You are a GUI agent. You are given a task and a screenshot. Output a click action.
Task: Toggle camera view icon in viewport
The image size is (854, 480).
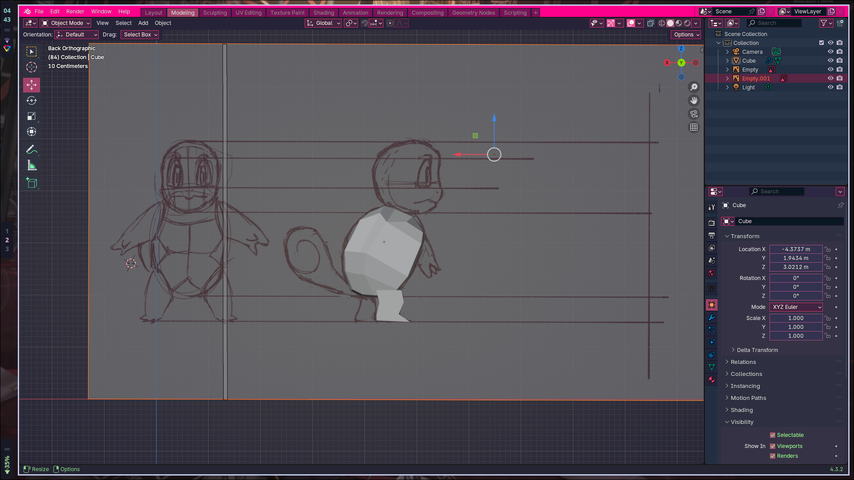point(693,114)
